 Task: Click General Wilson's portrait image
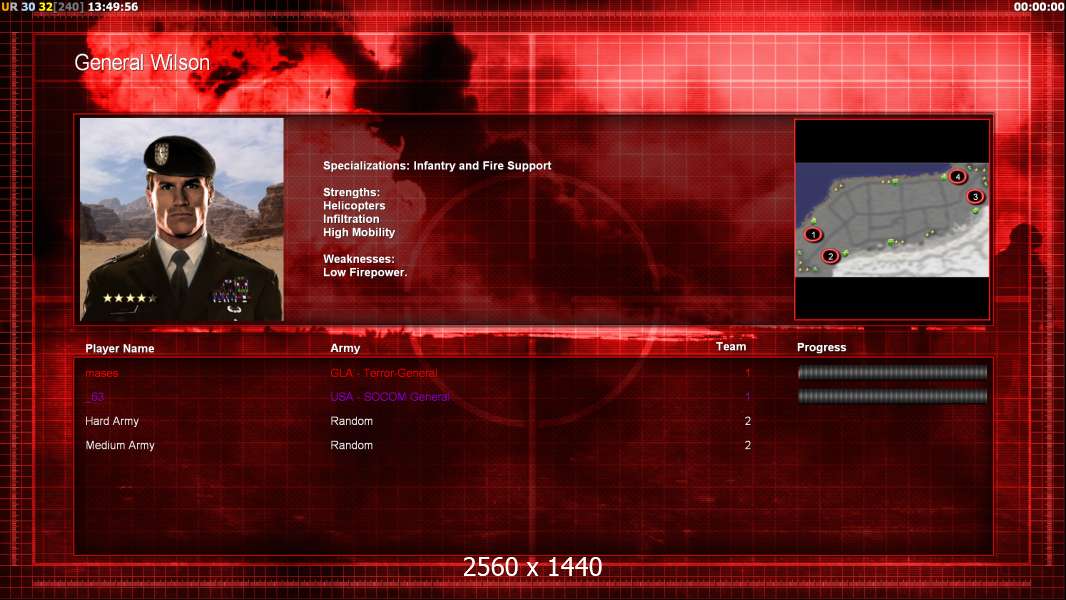[x=182, y=219]
